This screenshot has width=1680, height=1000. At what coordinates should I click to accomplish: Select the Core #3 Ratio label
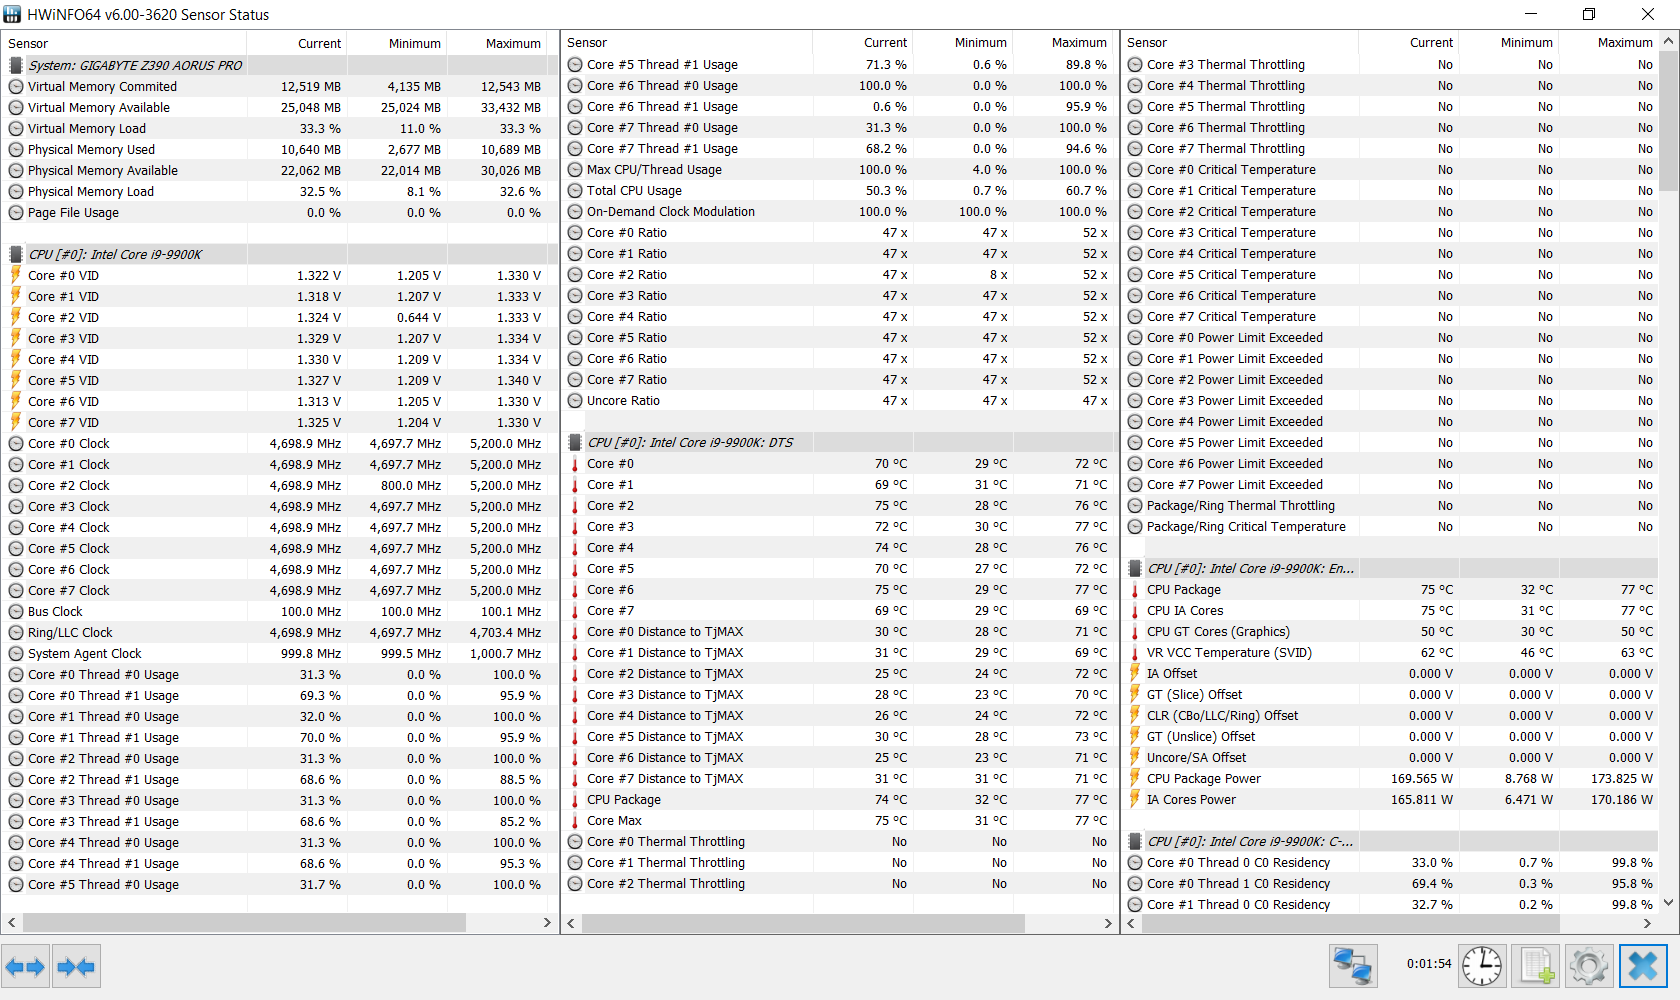(x=627, y=295)
